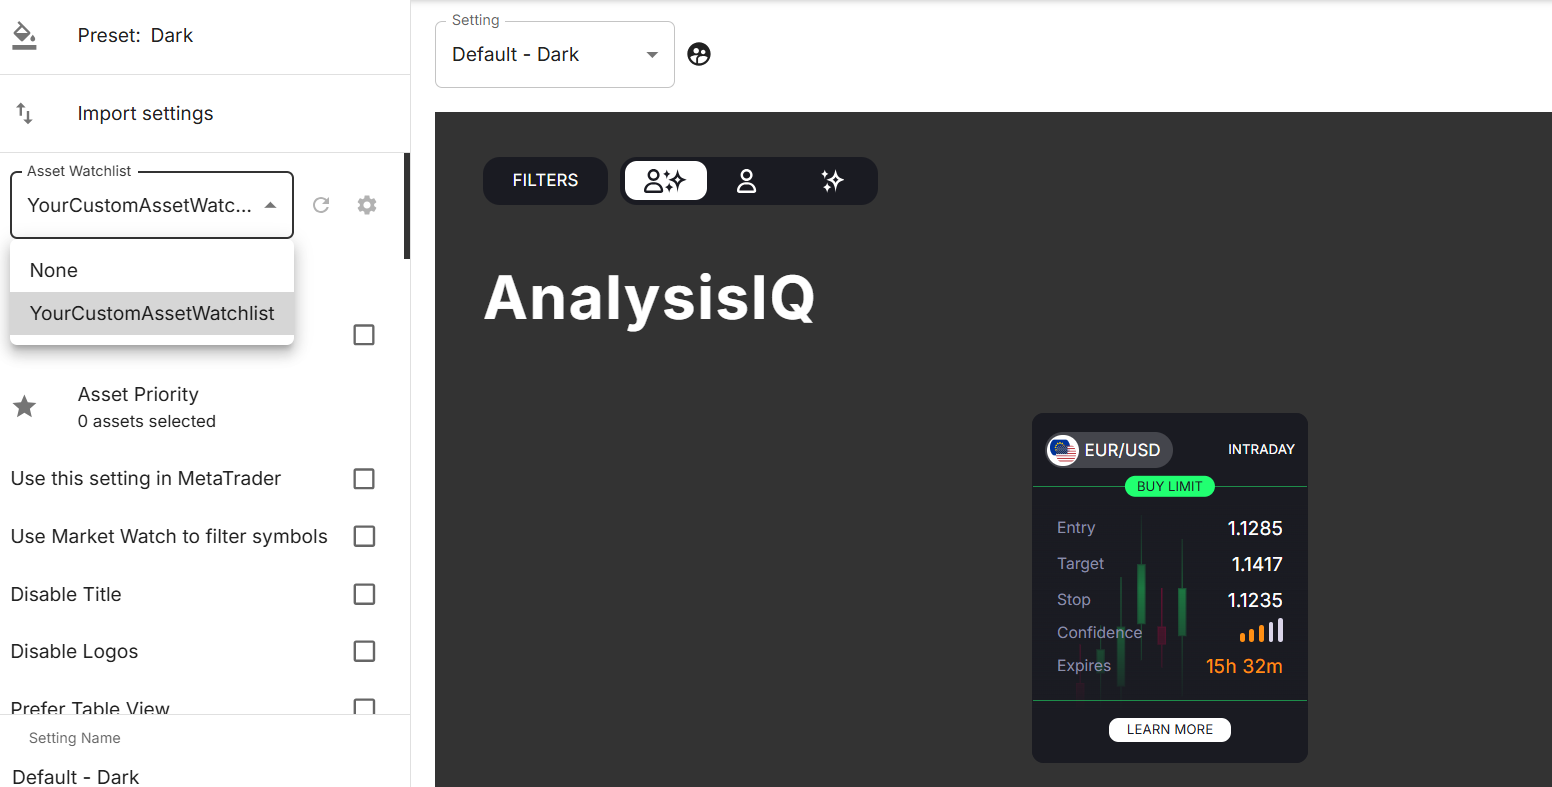Image resolution: width=1552 pixels, height=787 pixels.
Task: Select the combined person and AI sparkle filter
Action: tap(666, 181)
